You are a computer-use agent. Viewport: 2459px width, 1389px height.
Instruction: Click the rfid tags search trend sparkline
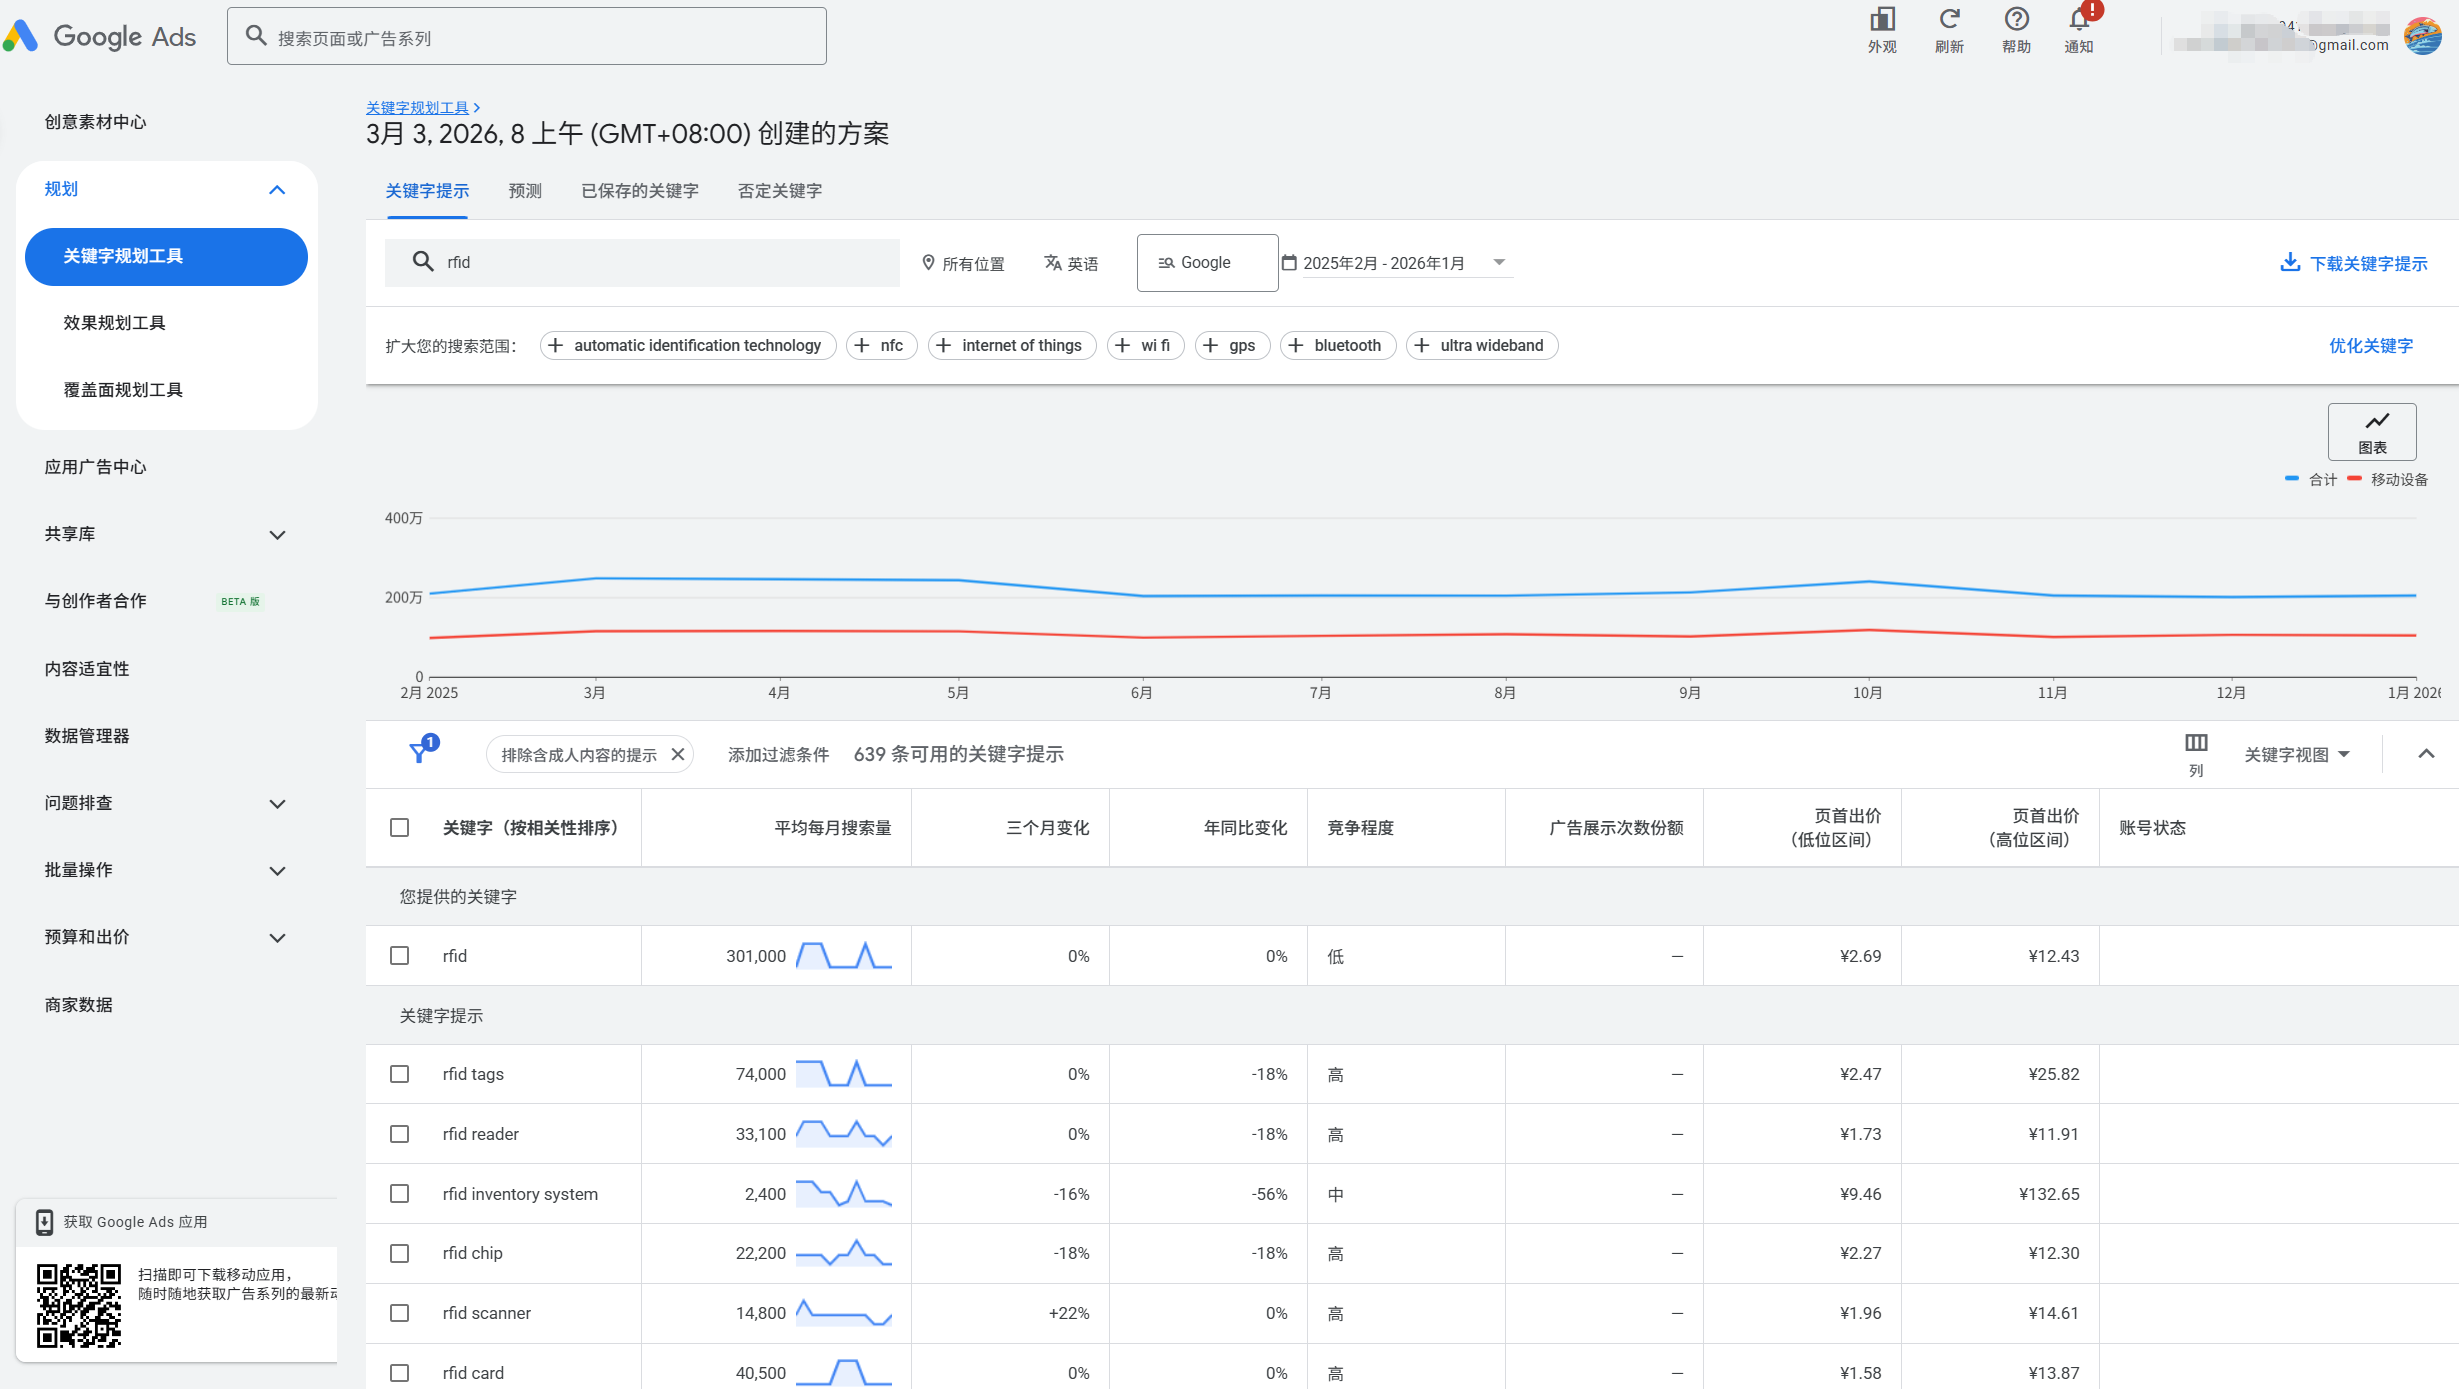point(843,1074)
